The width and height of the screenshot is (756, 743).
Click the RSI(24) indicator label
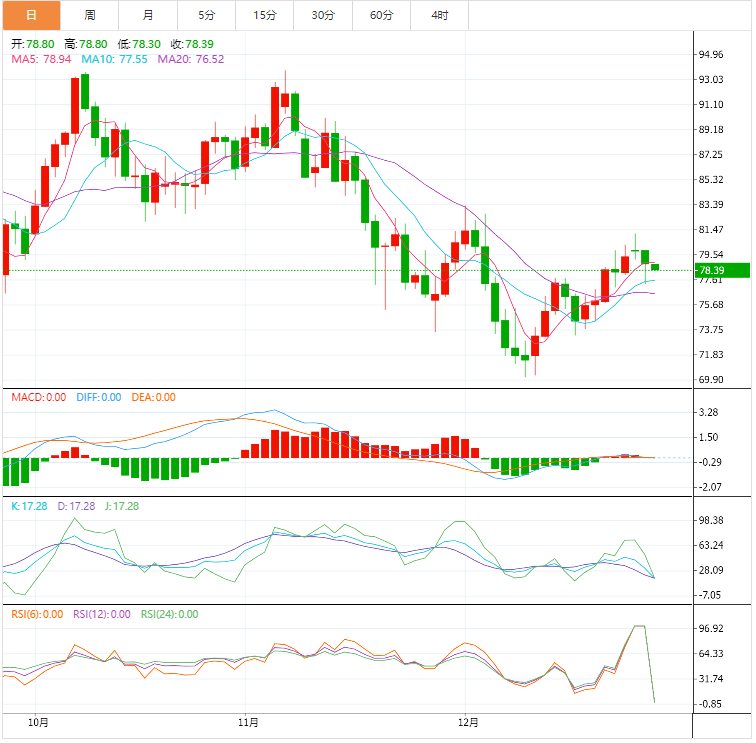(x=169, y=614)
